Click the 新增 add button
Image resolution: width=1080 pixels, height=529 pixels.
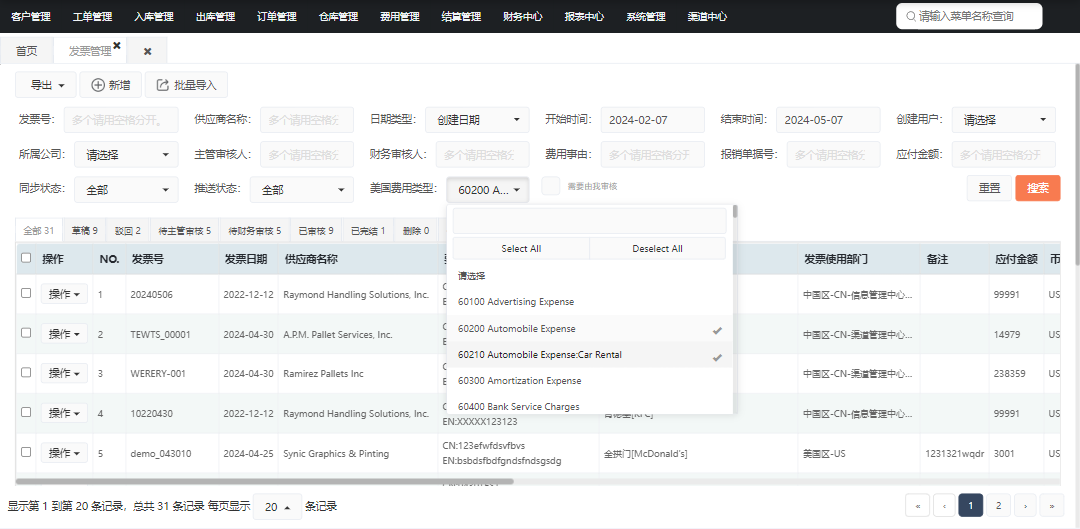[111, 85]
